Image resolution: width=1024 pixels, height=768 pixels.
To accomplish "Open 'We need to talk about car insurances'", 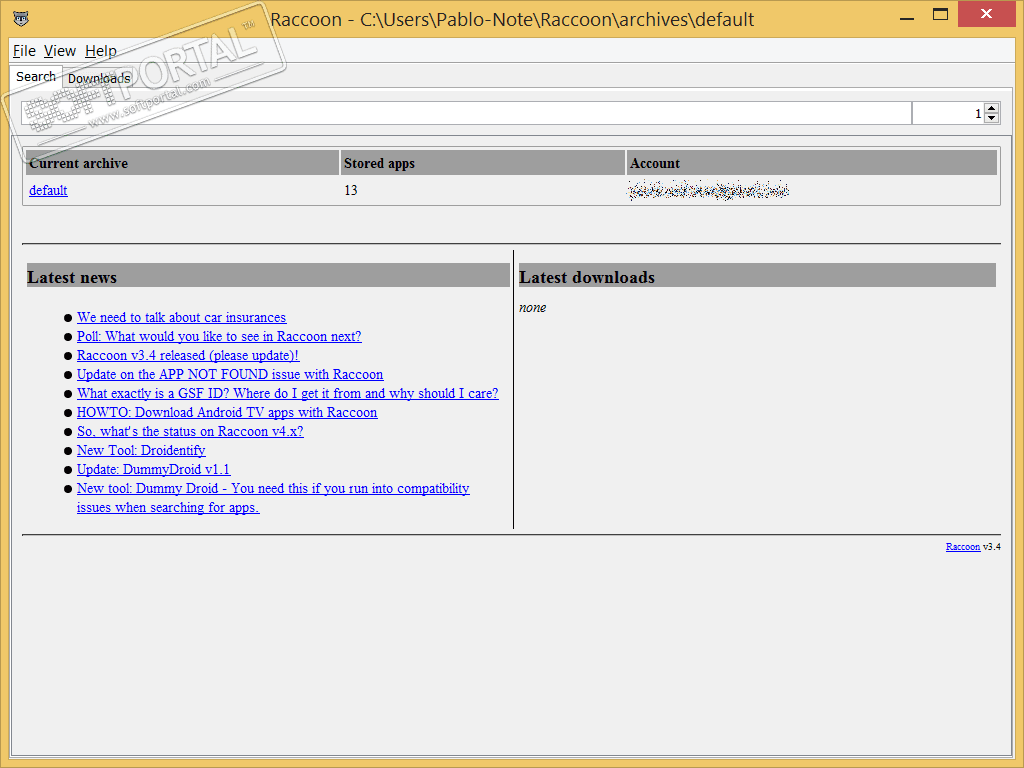I will click(182, 317).
